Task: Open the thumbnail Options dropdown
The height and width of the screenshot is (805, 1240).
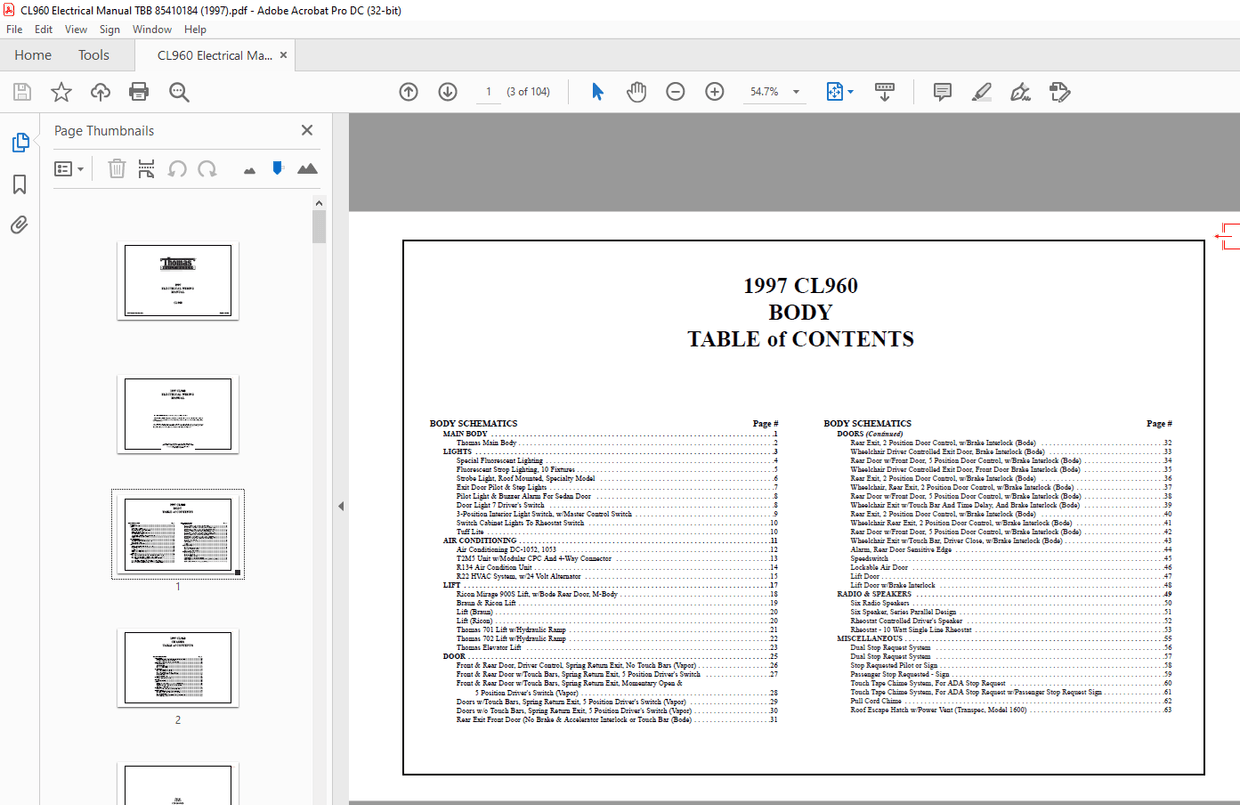Action: (69, 168)
